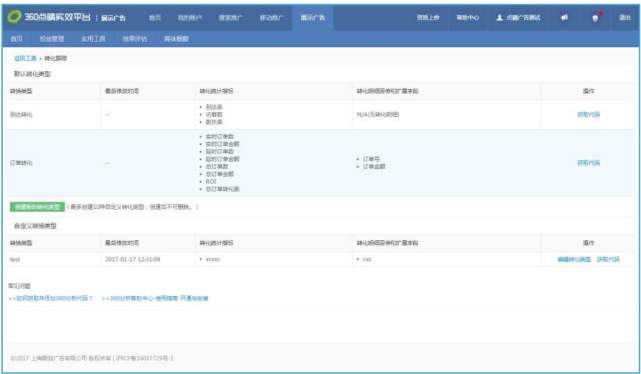641x374 pixels.
Task: Select the "test" custom conversion type cell
Action: pos(15,259)
